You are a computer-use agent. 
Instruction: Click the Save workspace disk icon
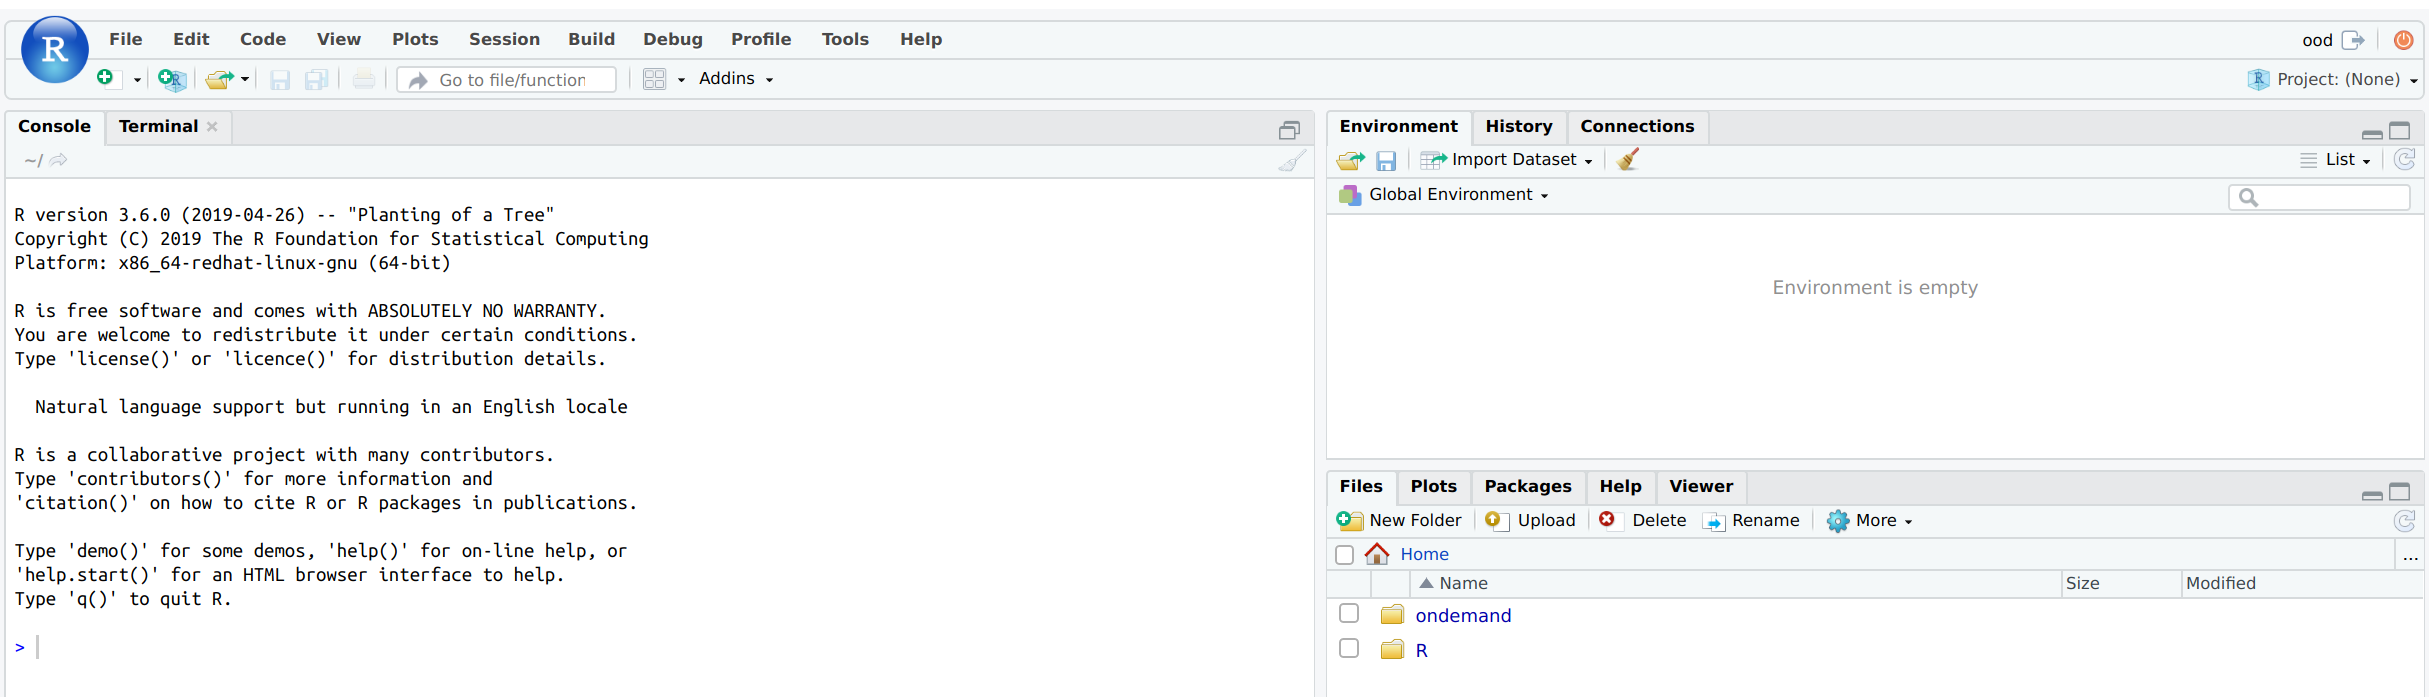[1386, 160]
